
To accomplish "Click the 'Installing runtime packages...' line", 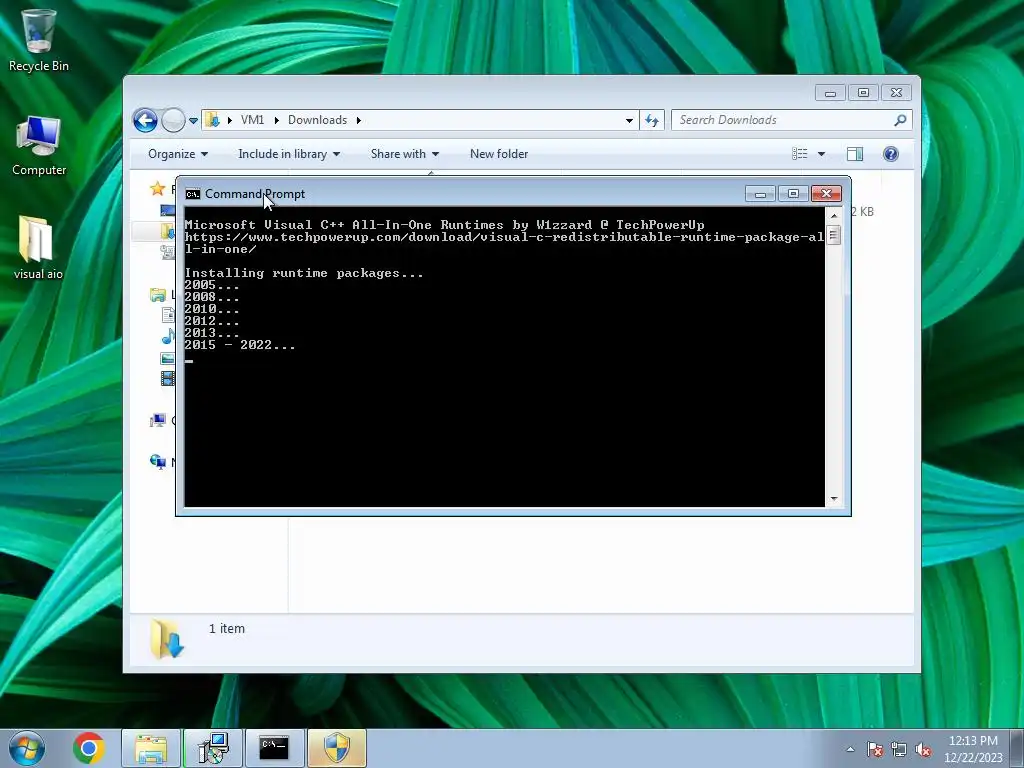I will 304,273.
